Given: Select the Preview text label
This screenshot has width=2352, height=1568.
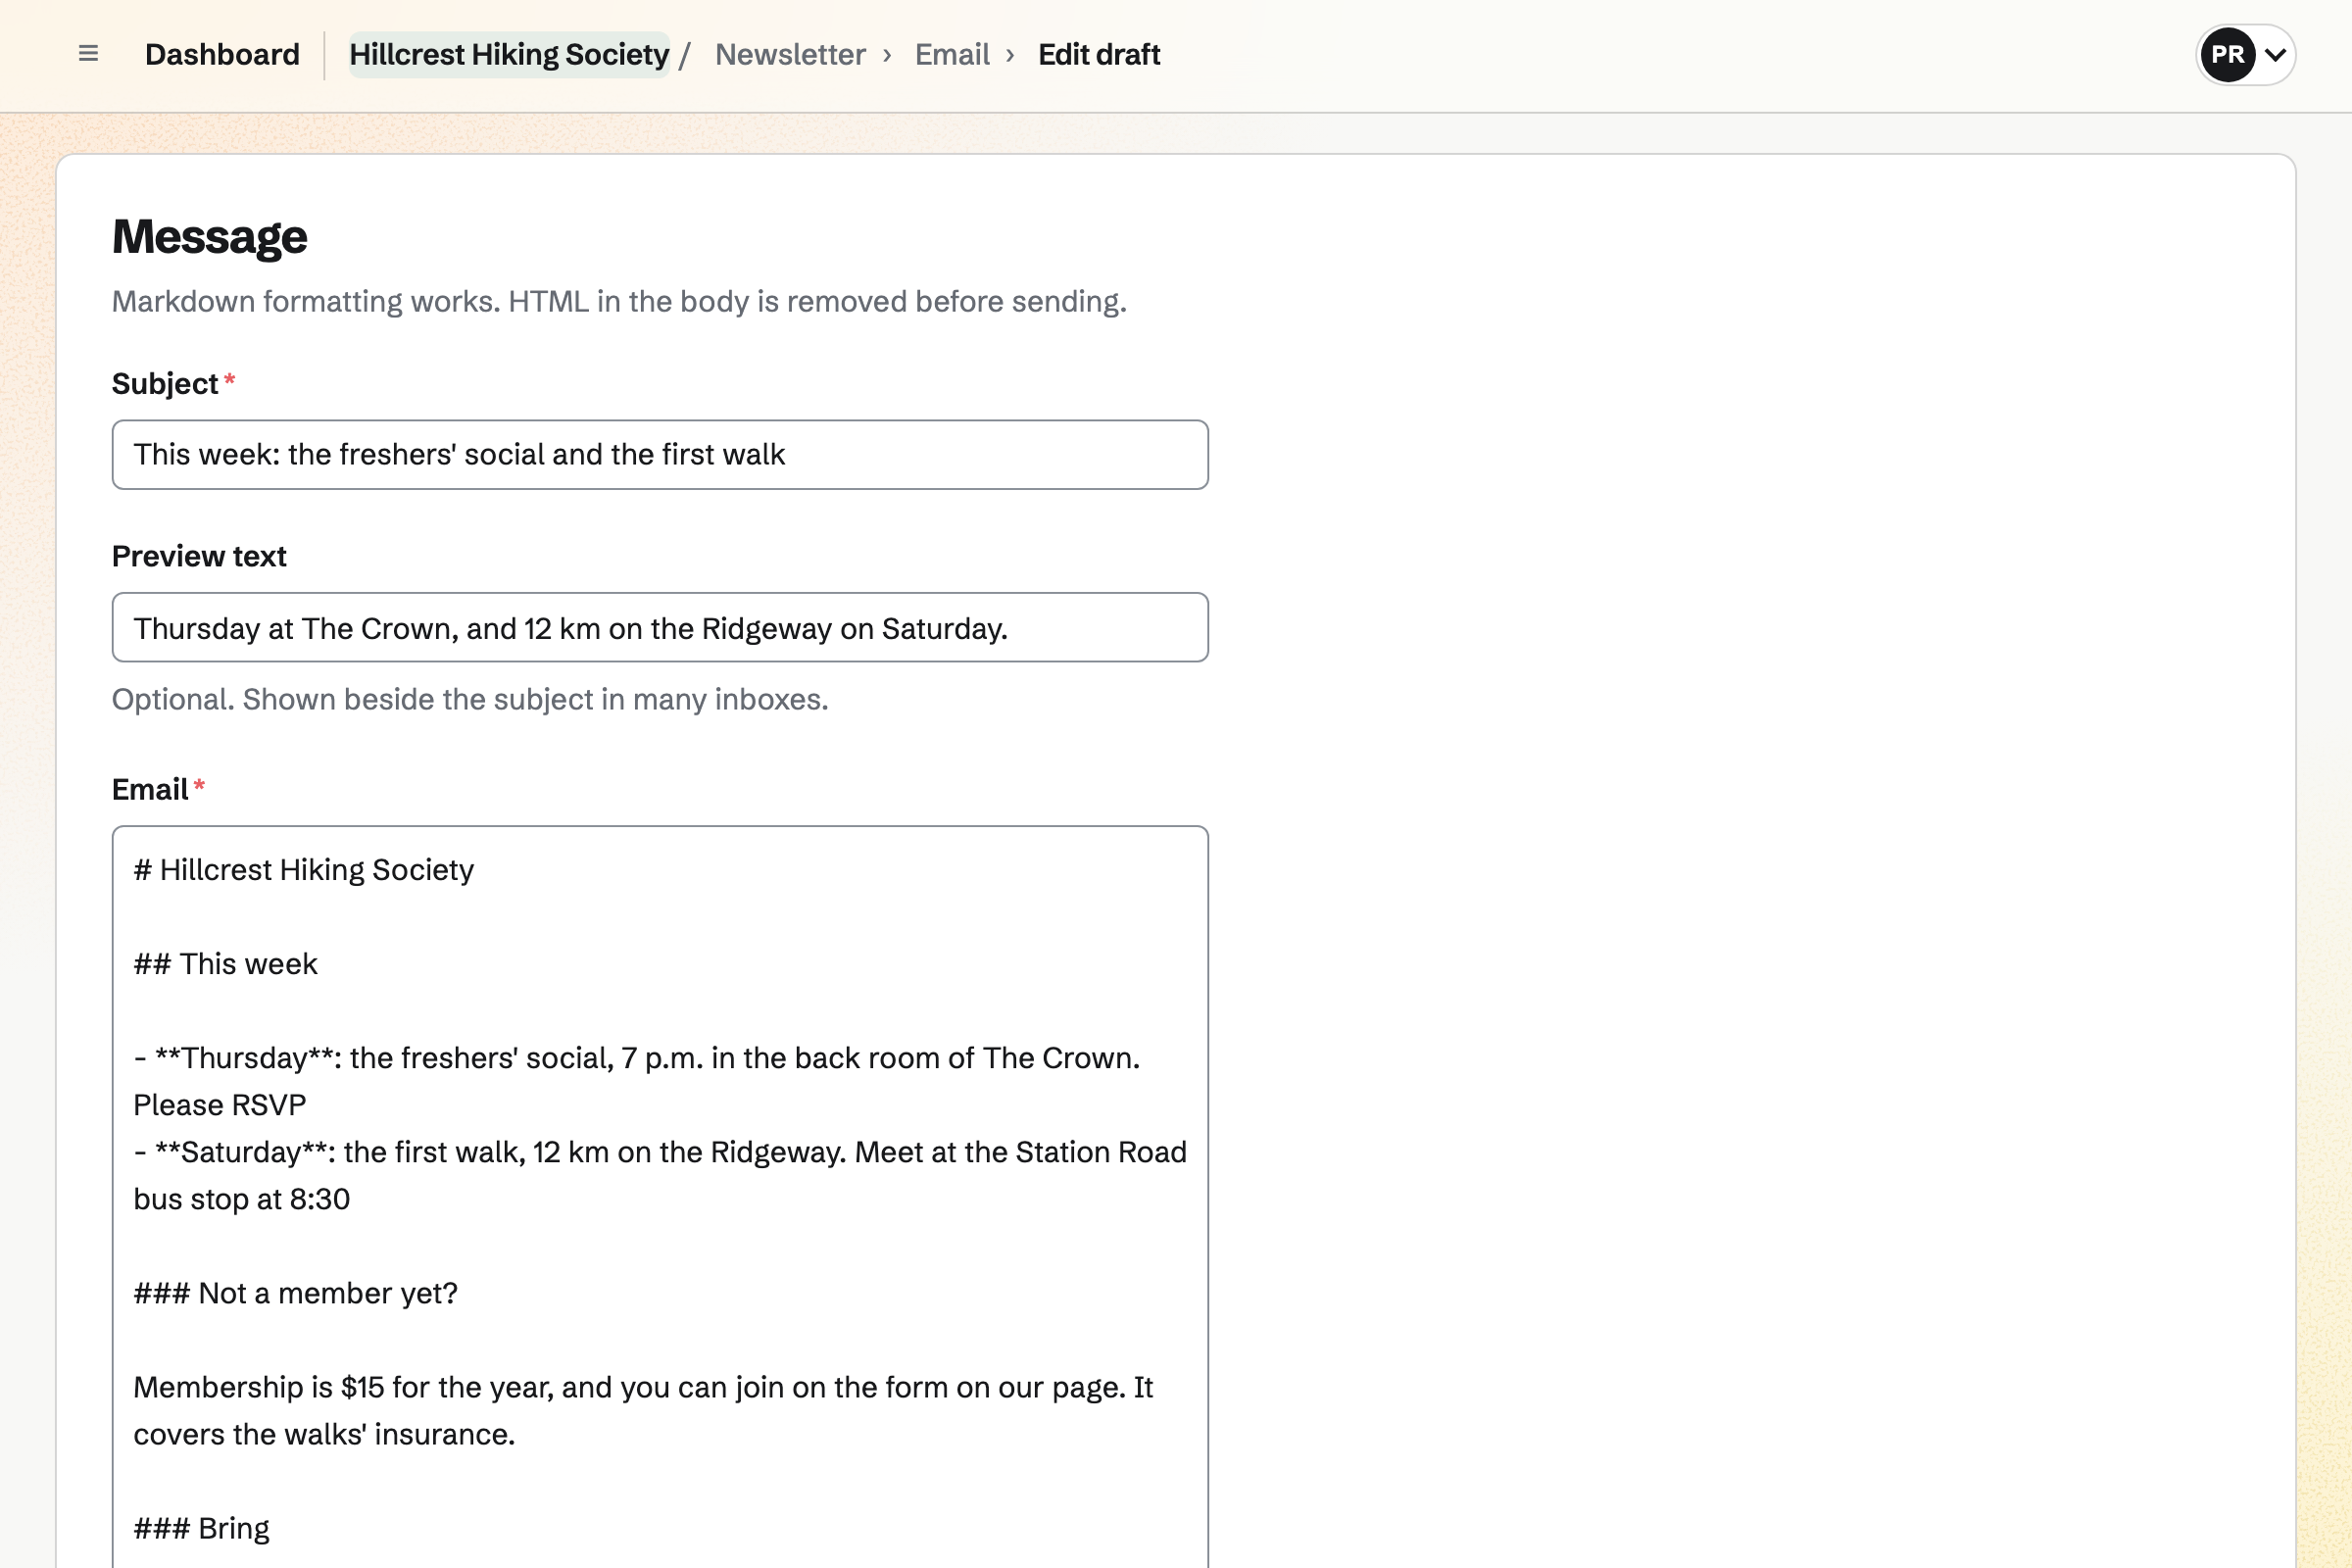Looking at the screenshot, I should coord(199,556).
